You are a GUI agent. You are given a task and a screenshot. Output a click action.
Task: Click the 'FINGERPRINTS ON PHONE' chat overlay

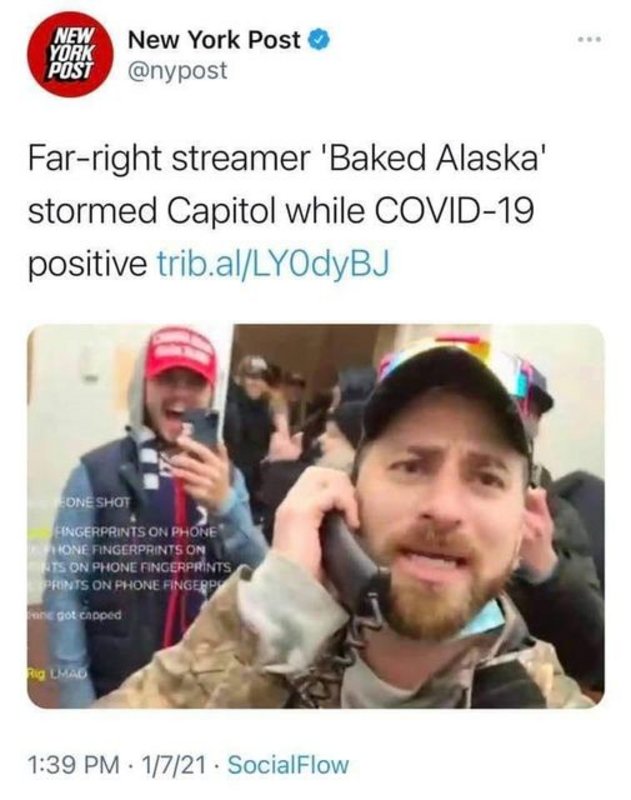pos(135,531)
